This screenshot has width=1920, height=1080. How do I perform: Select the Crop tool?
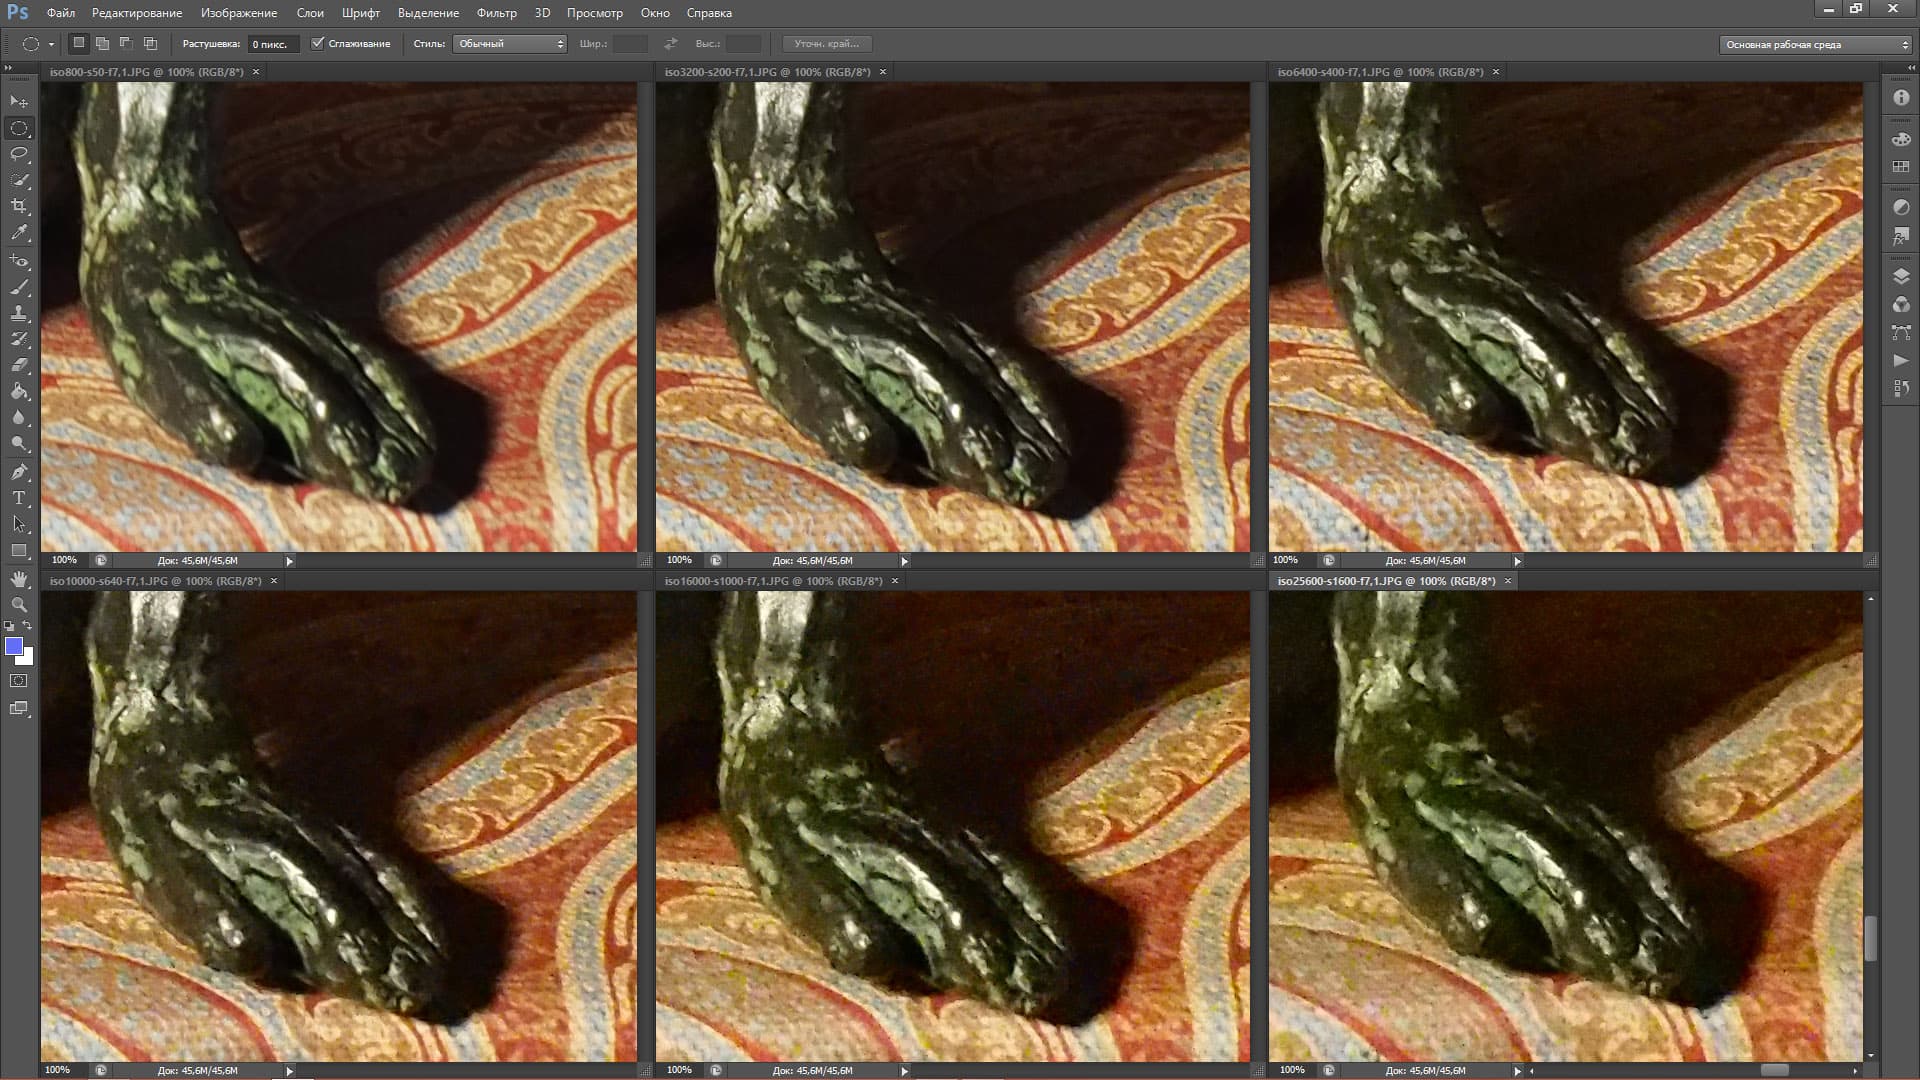19,206
